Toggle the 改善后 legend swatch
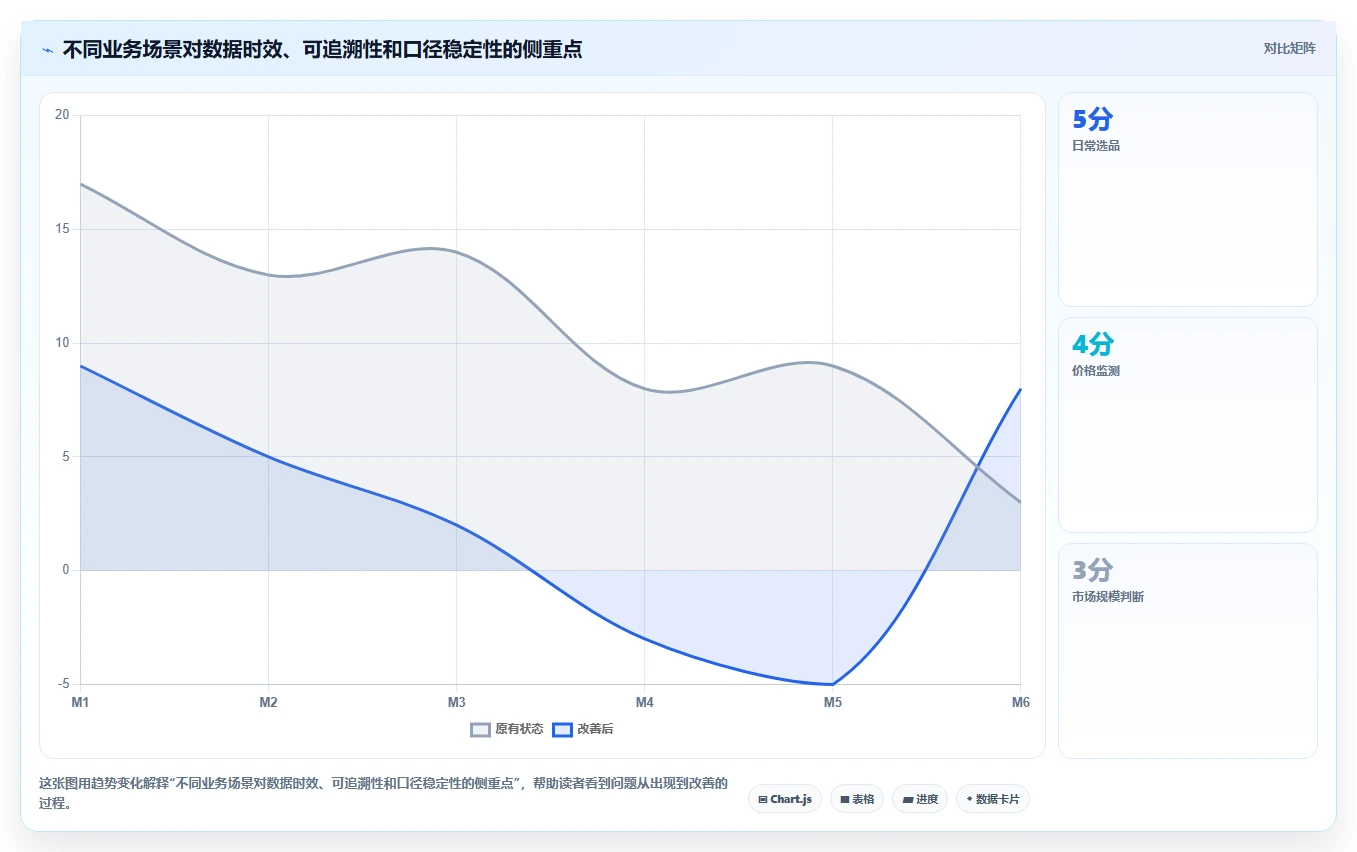Viewport: 1357px width, 852px height. [x=563, y=729]
